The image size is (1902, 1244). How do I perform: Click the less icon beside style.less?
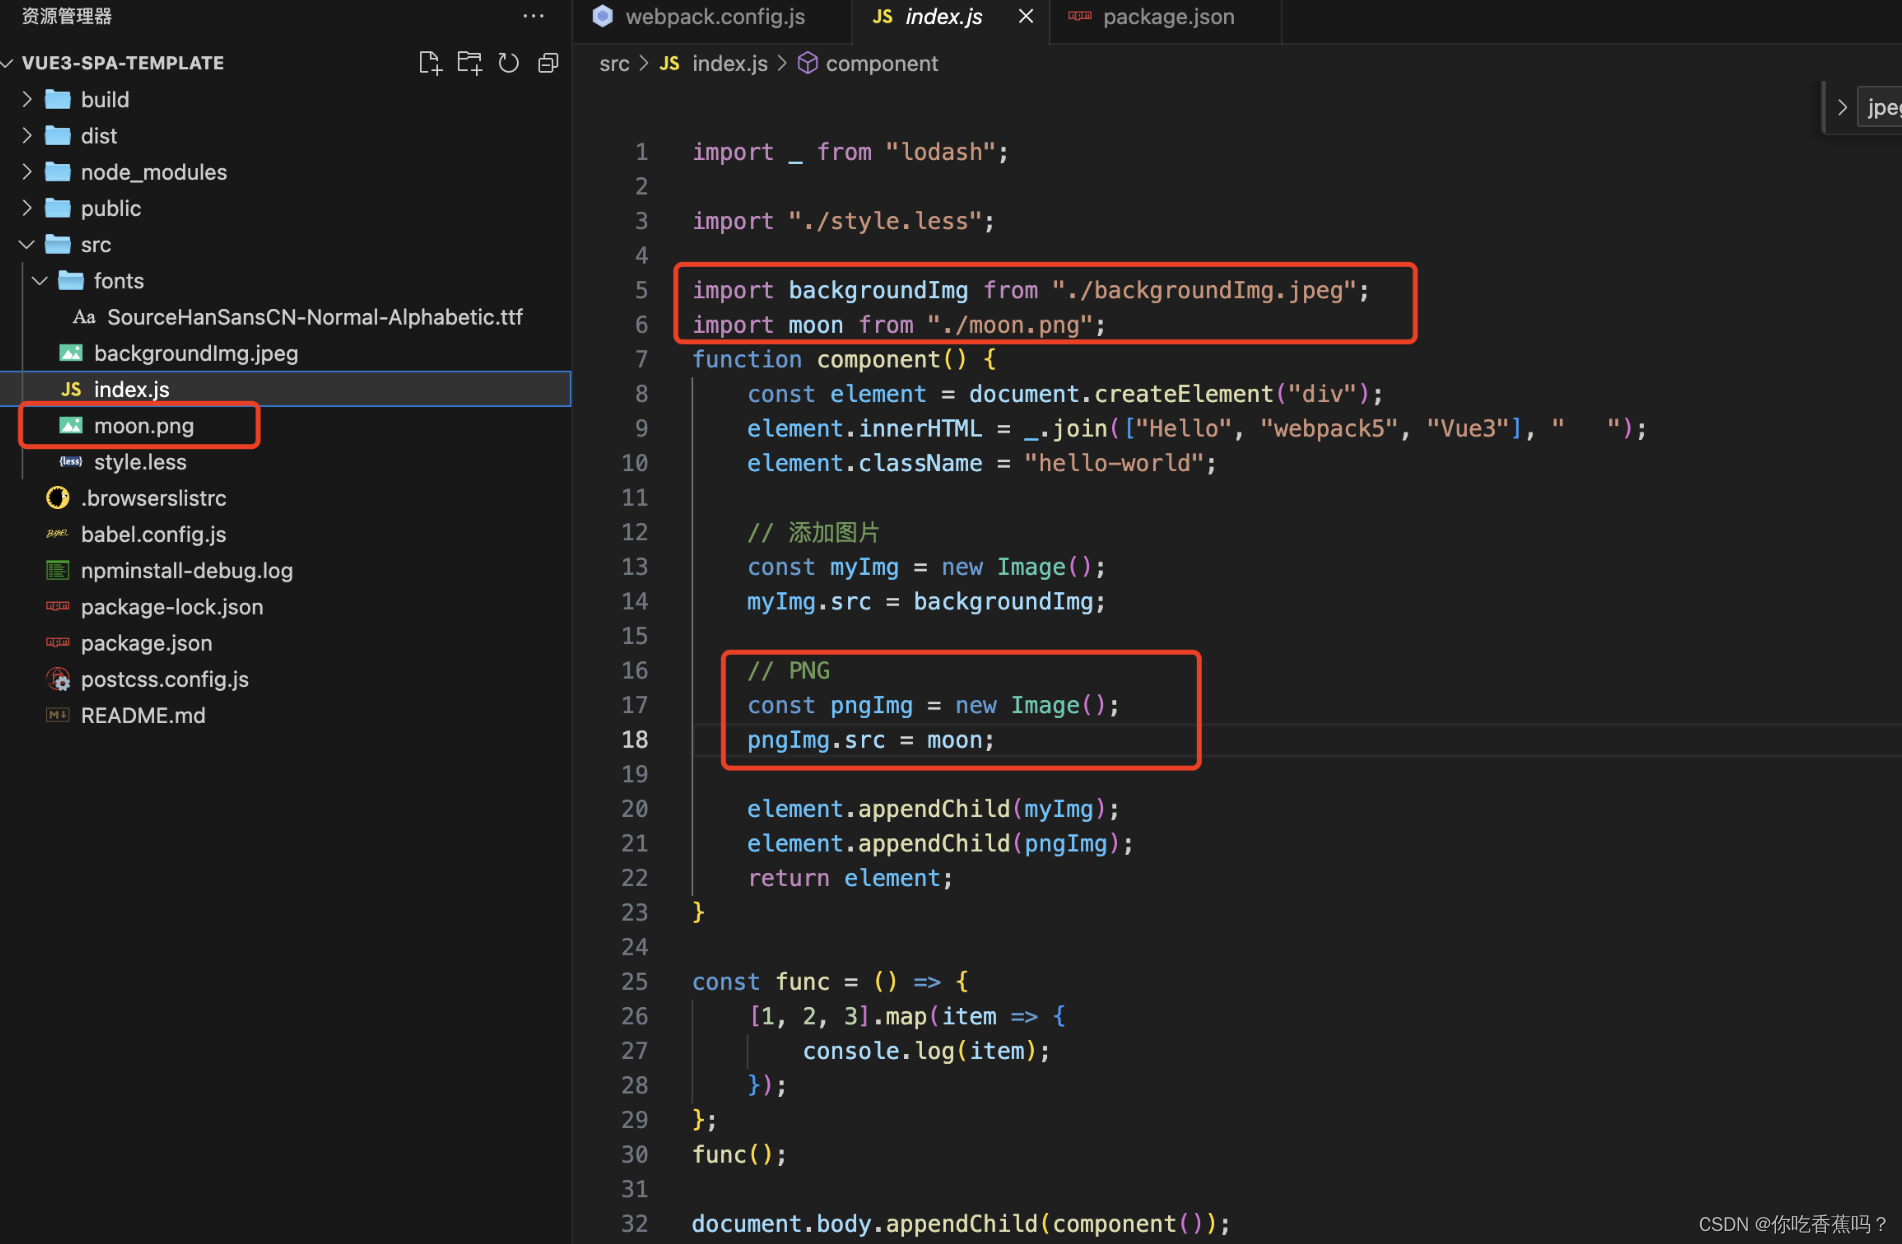(x=71, y=462)
